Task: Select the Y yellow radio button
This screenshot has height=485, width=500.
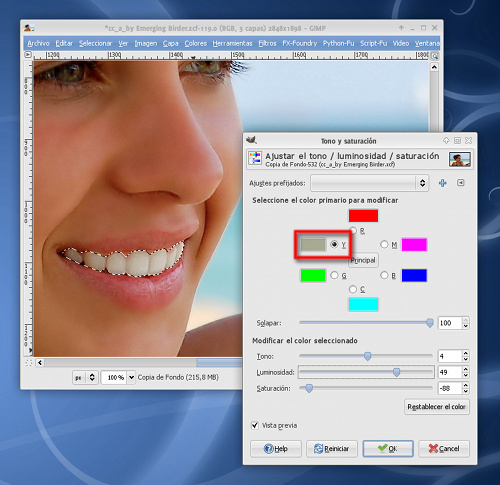Action: tap(334, 244)
